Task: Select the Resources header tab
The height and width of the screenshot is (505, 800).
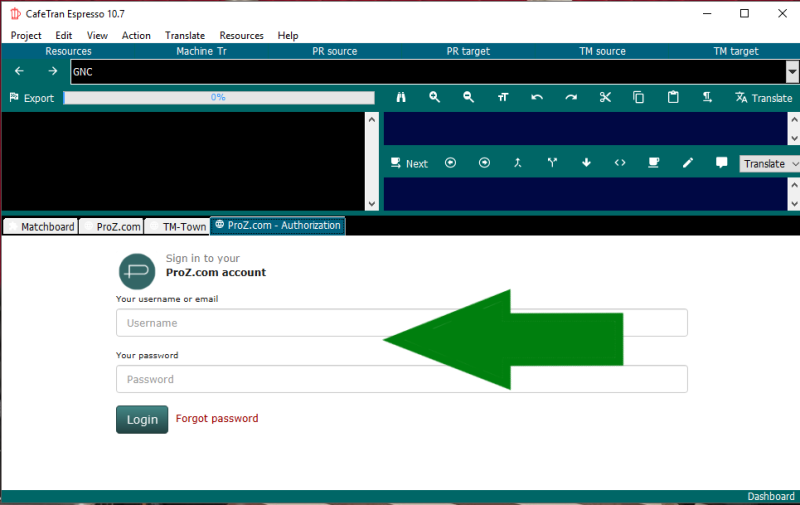Action: pos(68,51)
